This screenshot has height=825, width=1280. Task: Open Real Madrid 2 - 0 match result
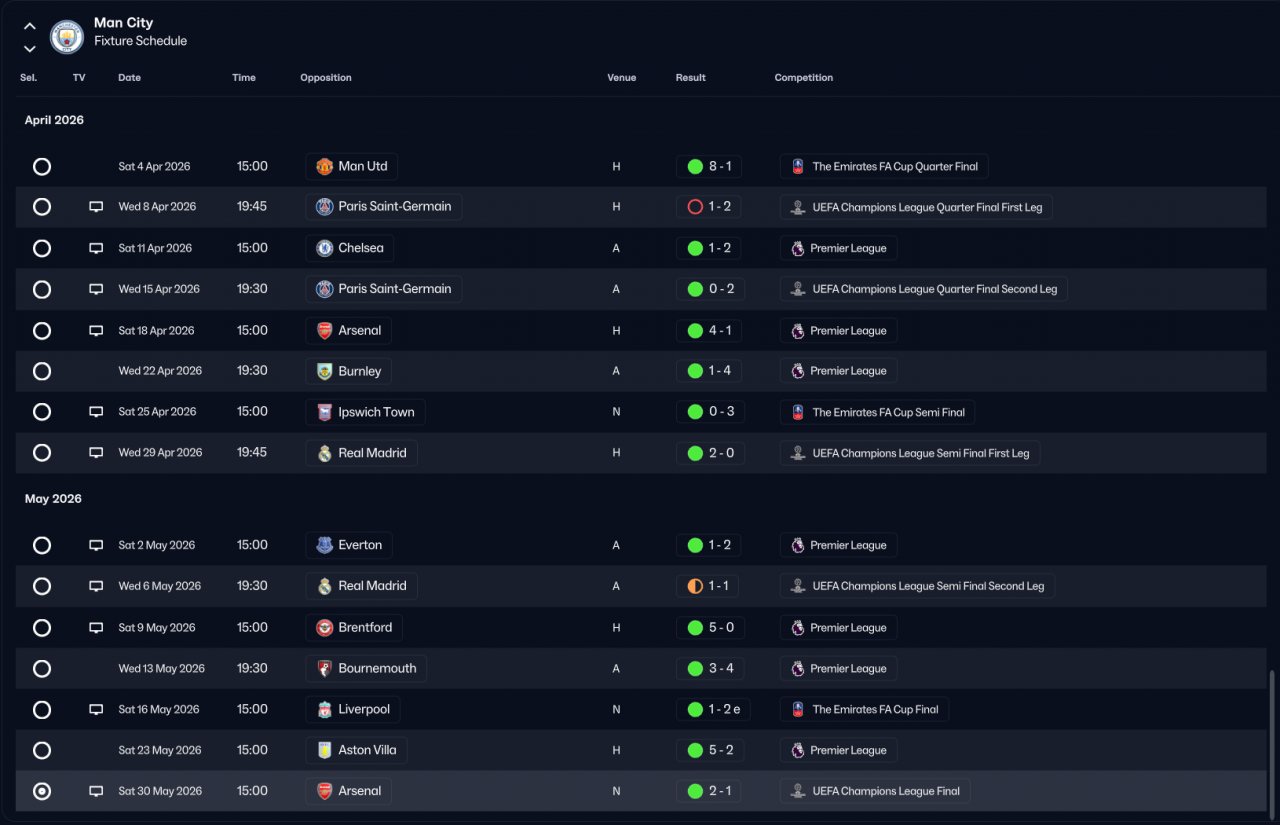click(x=710, y=453)
